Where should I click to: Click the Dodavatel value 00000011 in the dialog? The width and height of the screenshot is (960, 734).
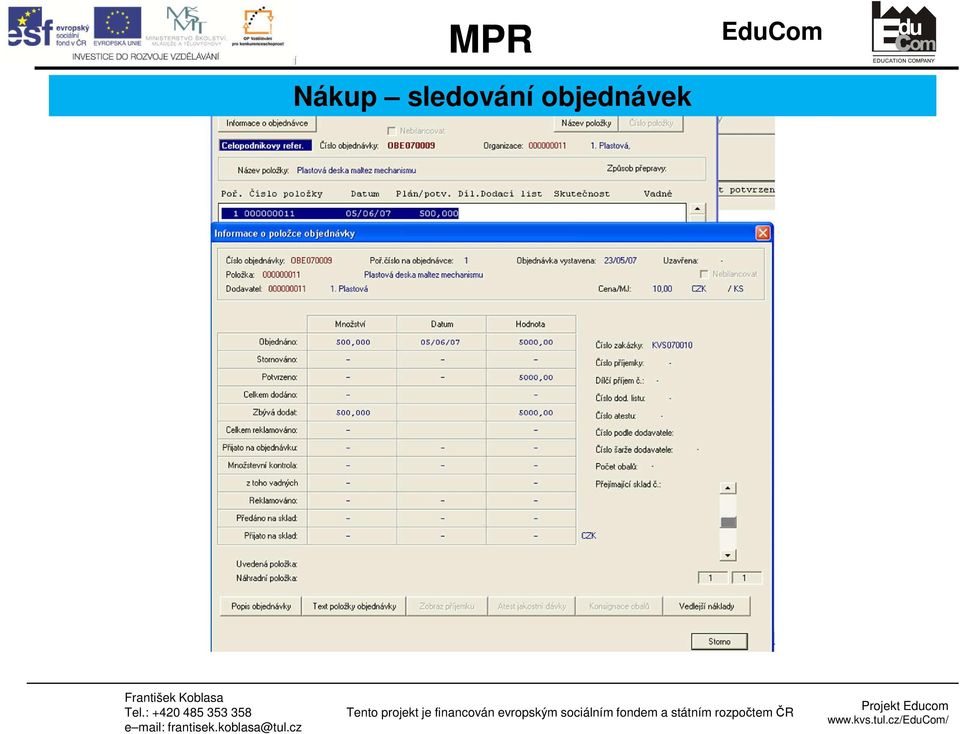coord(287,289)
